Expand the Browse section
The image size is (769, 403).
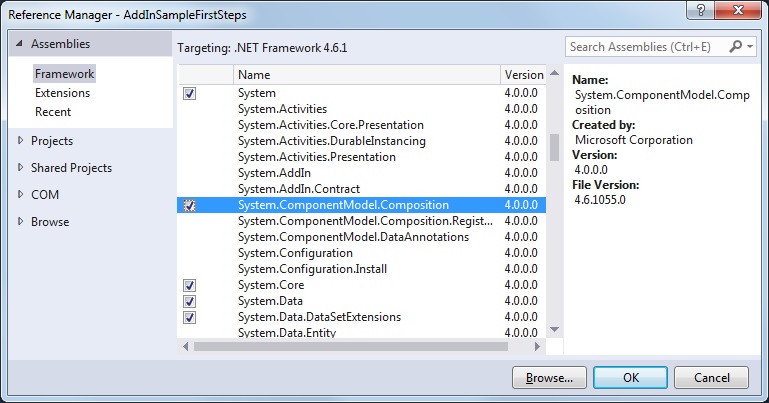[x=20, y=222]
